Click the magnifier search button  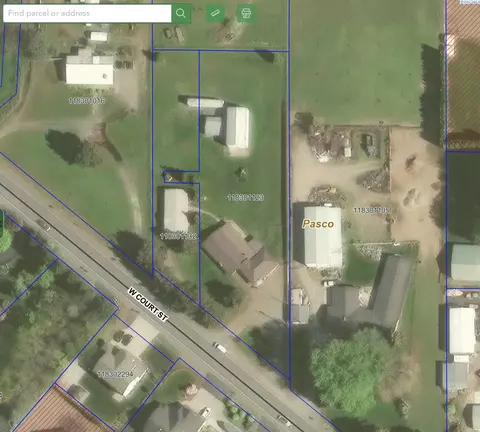click(x=181, y=13)
